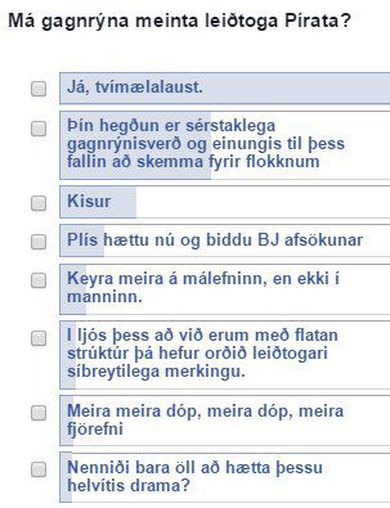The height and width of the screenshot is (508, 390).
Task: Select checkbox for 'Meira meira dóp' option
Action: (x=39, y=413)
